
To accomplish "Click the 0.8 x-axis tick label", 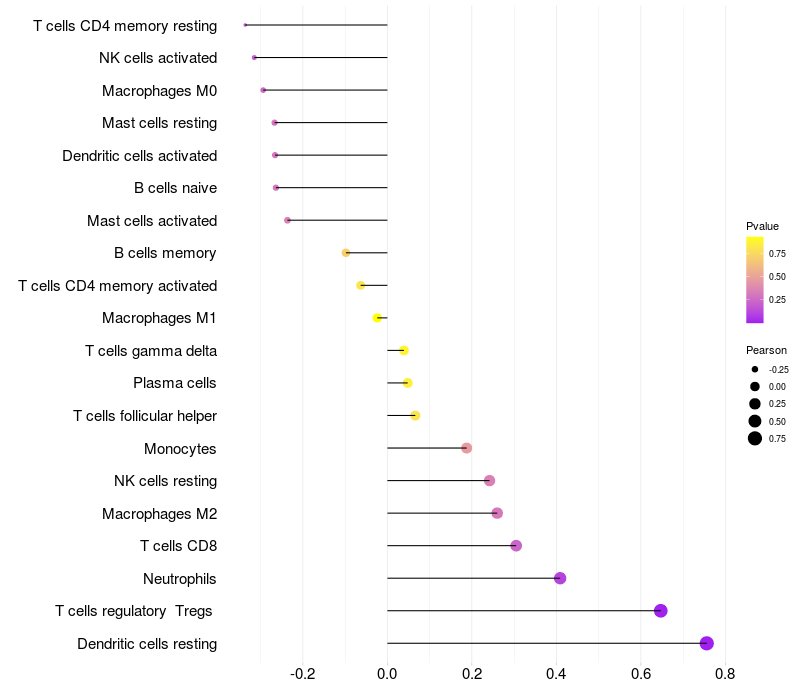I will click(x=725, y=674).
